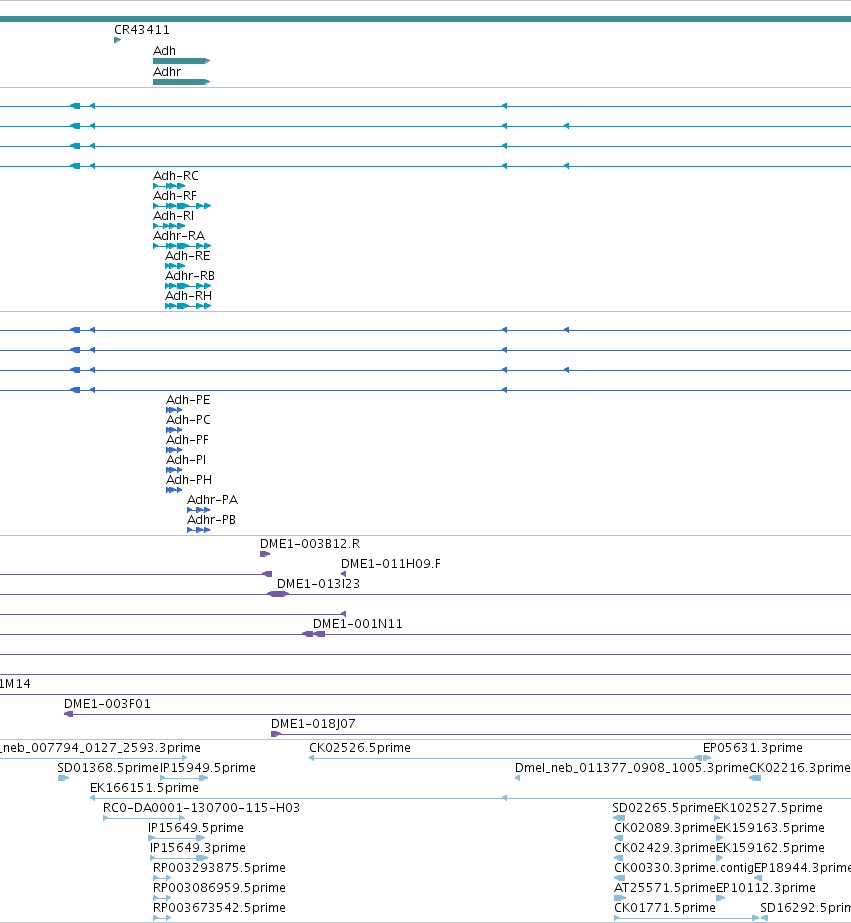Screen dimensions: 851x923
Task: Select the Adhr-RA transcript label
Action: click(x=179, y=235)
